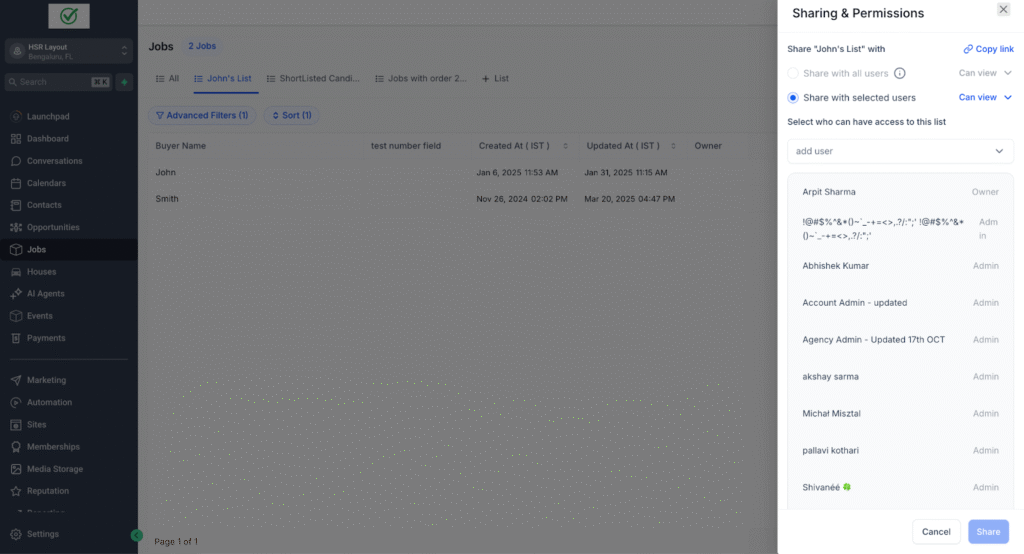Open the add user dropdown
Image resolution: width=1024 pixels, height=554 pixels.
pos(900,151)
